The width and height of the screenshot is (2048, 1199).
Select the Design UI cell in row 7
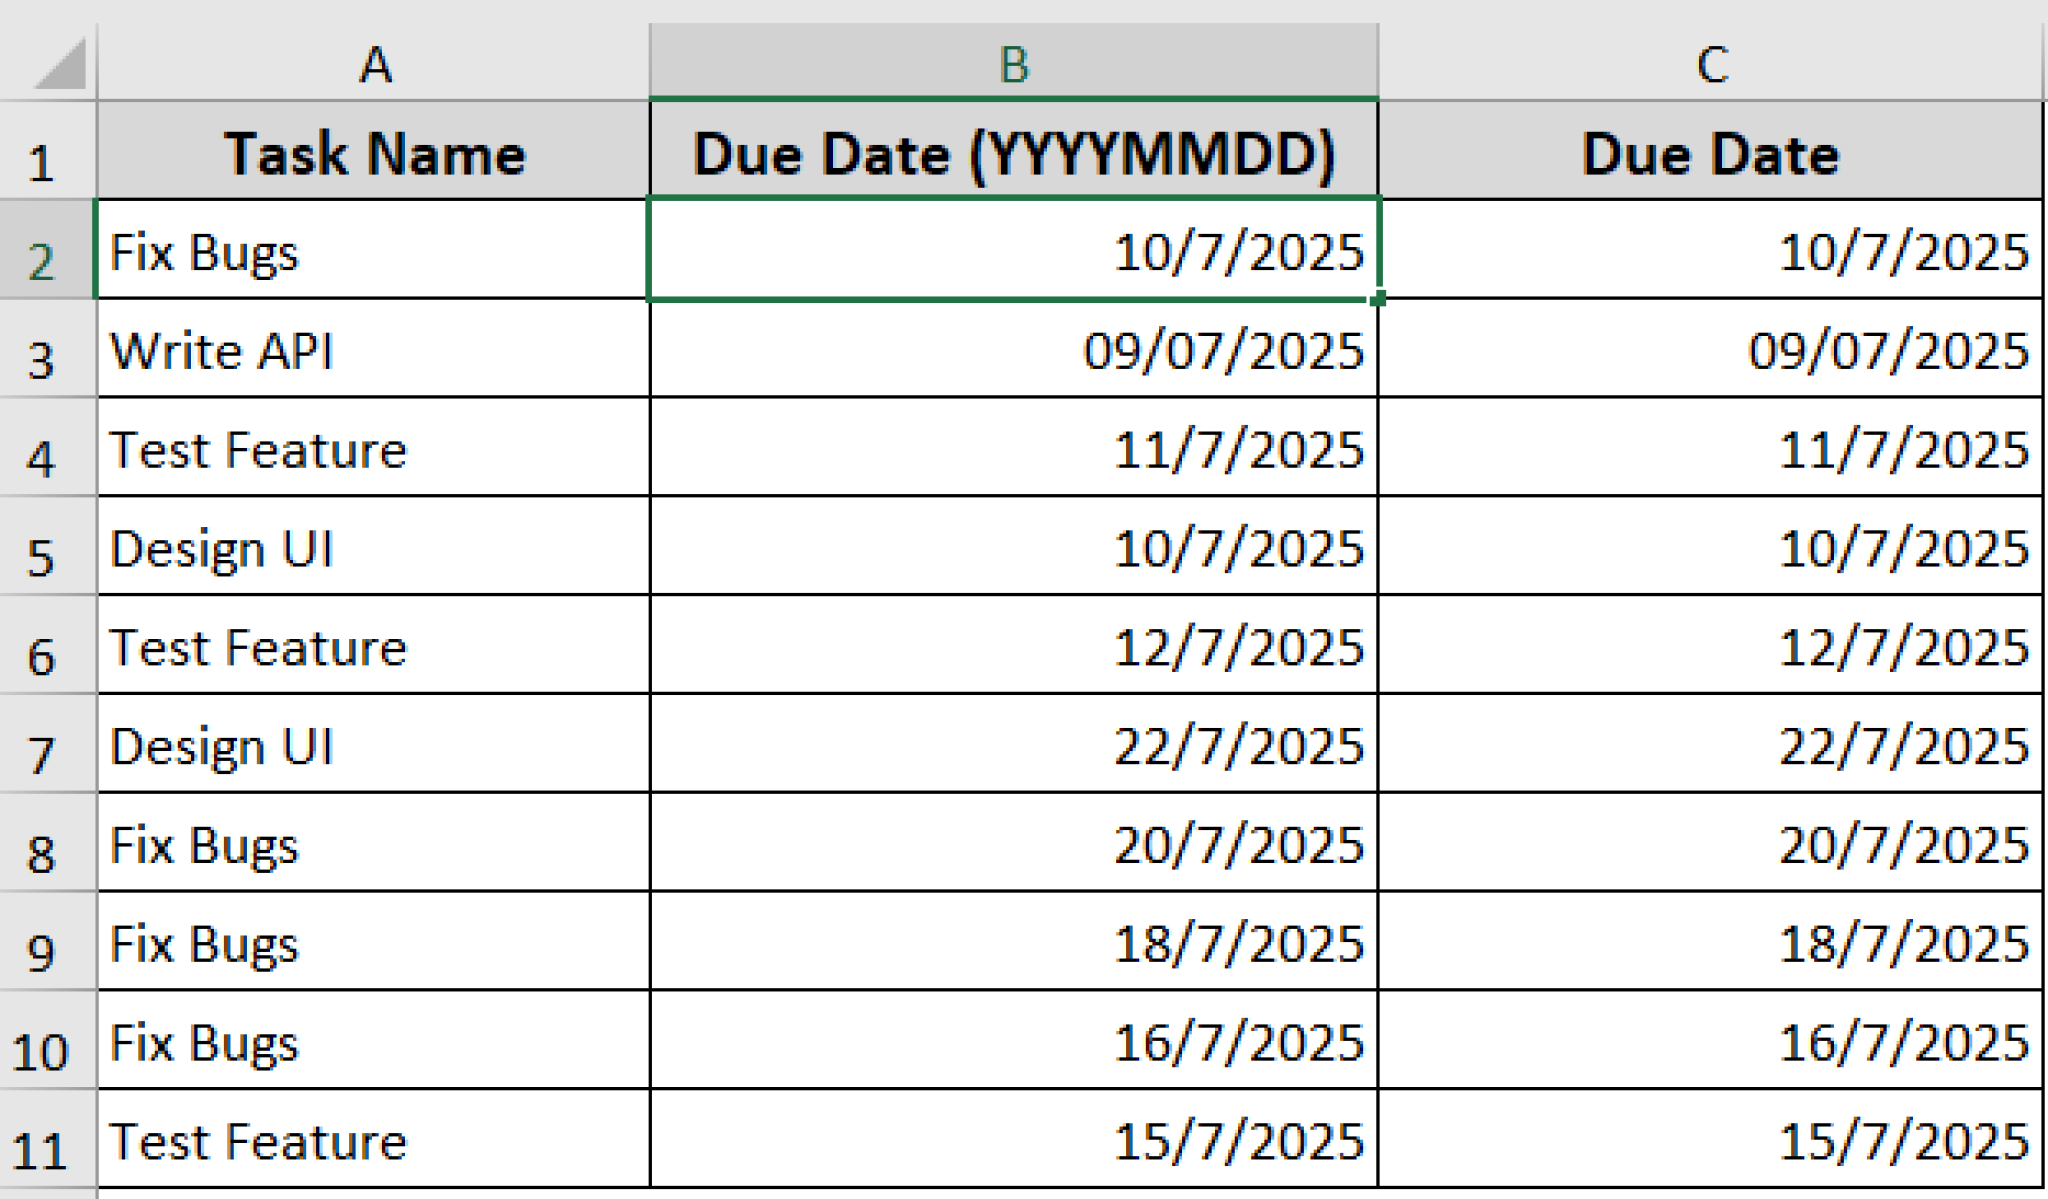pyautogui.click(x=375, y=746)
